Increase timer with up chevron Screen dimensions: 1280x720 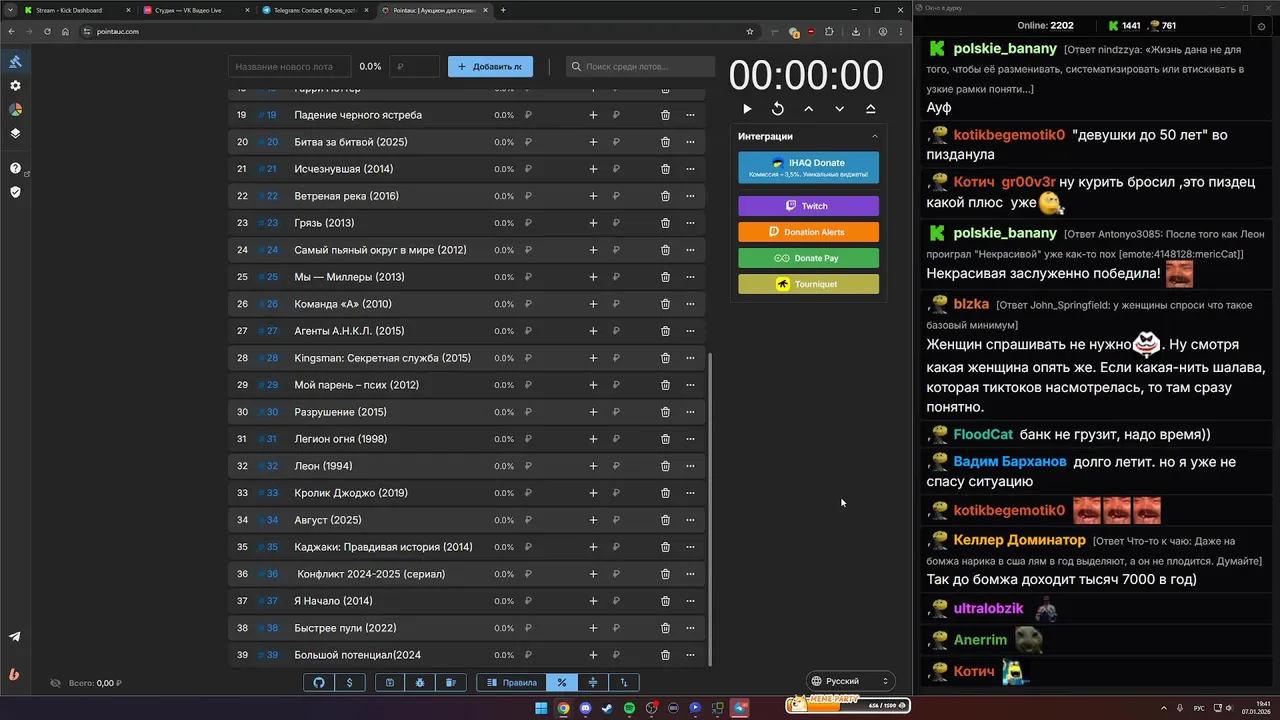click(x=808, y=109)
